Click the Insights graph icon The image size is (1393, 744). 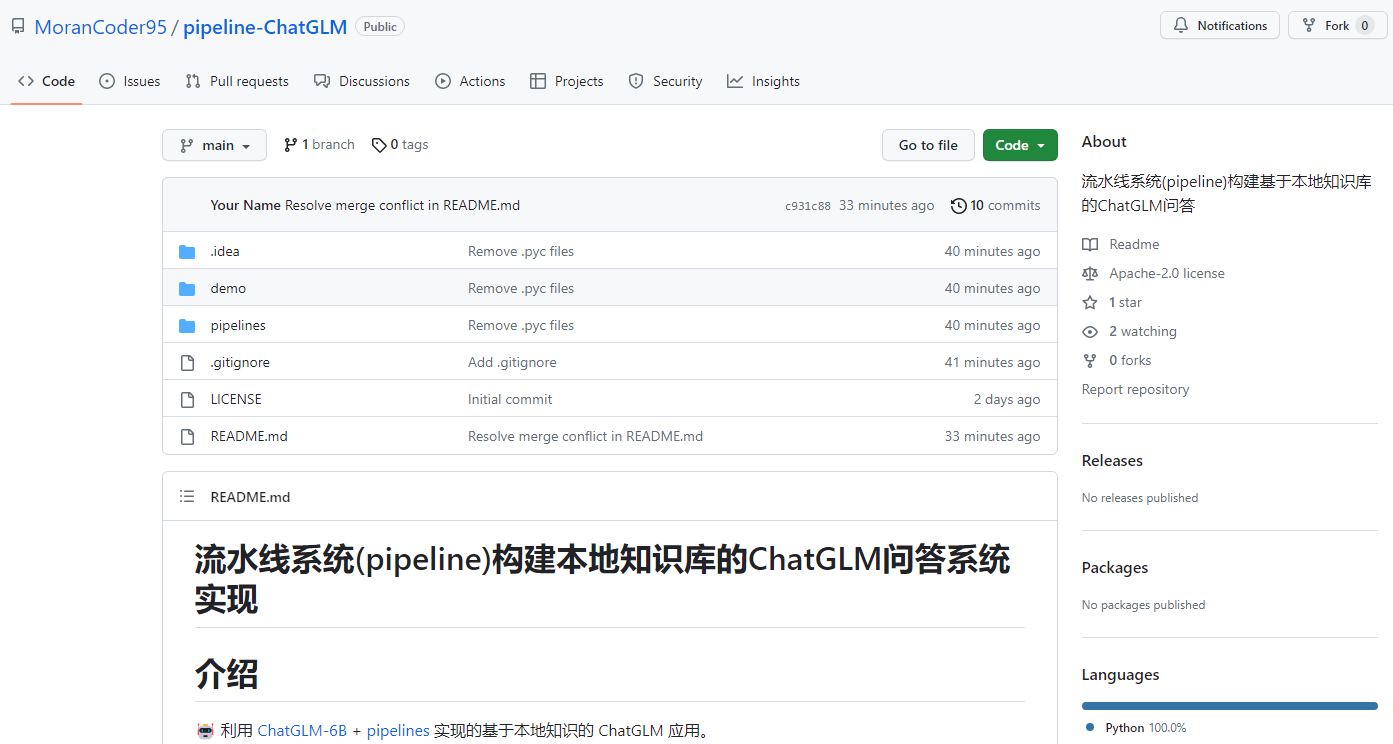click(x=735, y=81)
